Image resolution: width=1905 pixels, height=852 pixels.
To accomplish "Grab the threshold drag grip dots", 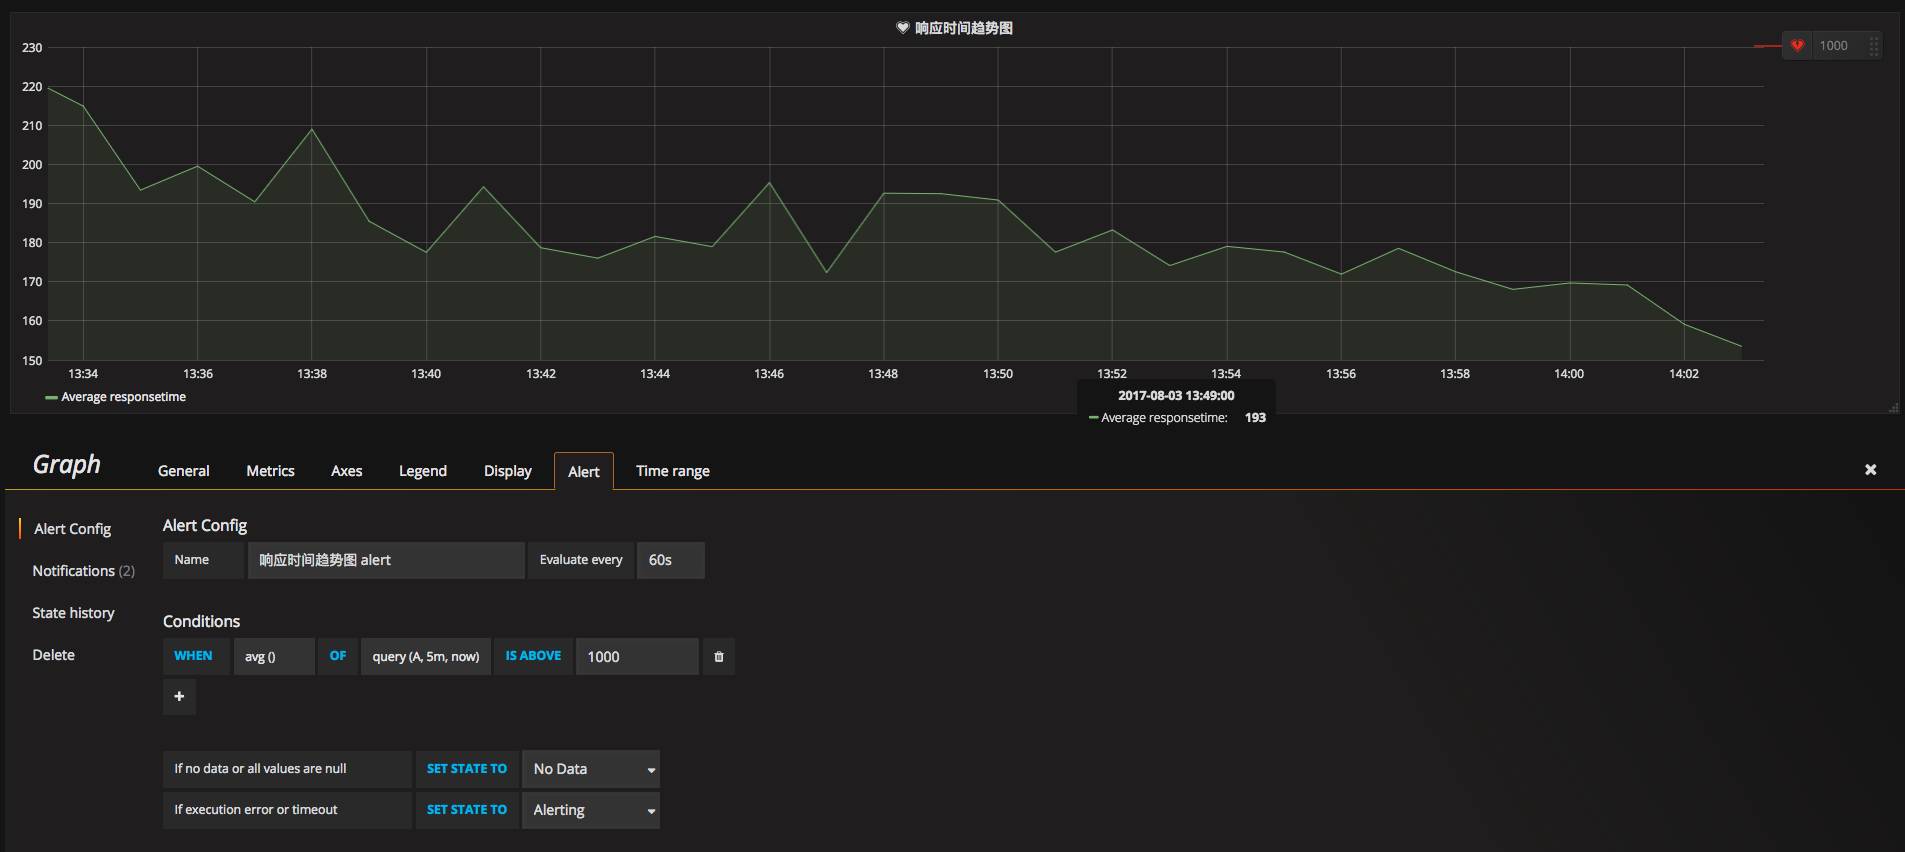I will [x=1873, y=46].
